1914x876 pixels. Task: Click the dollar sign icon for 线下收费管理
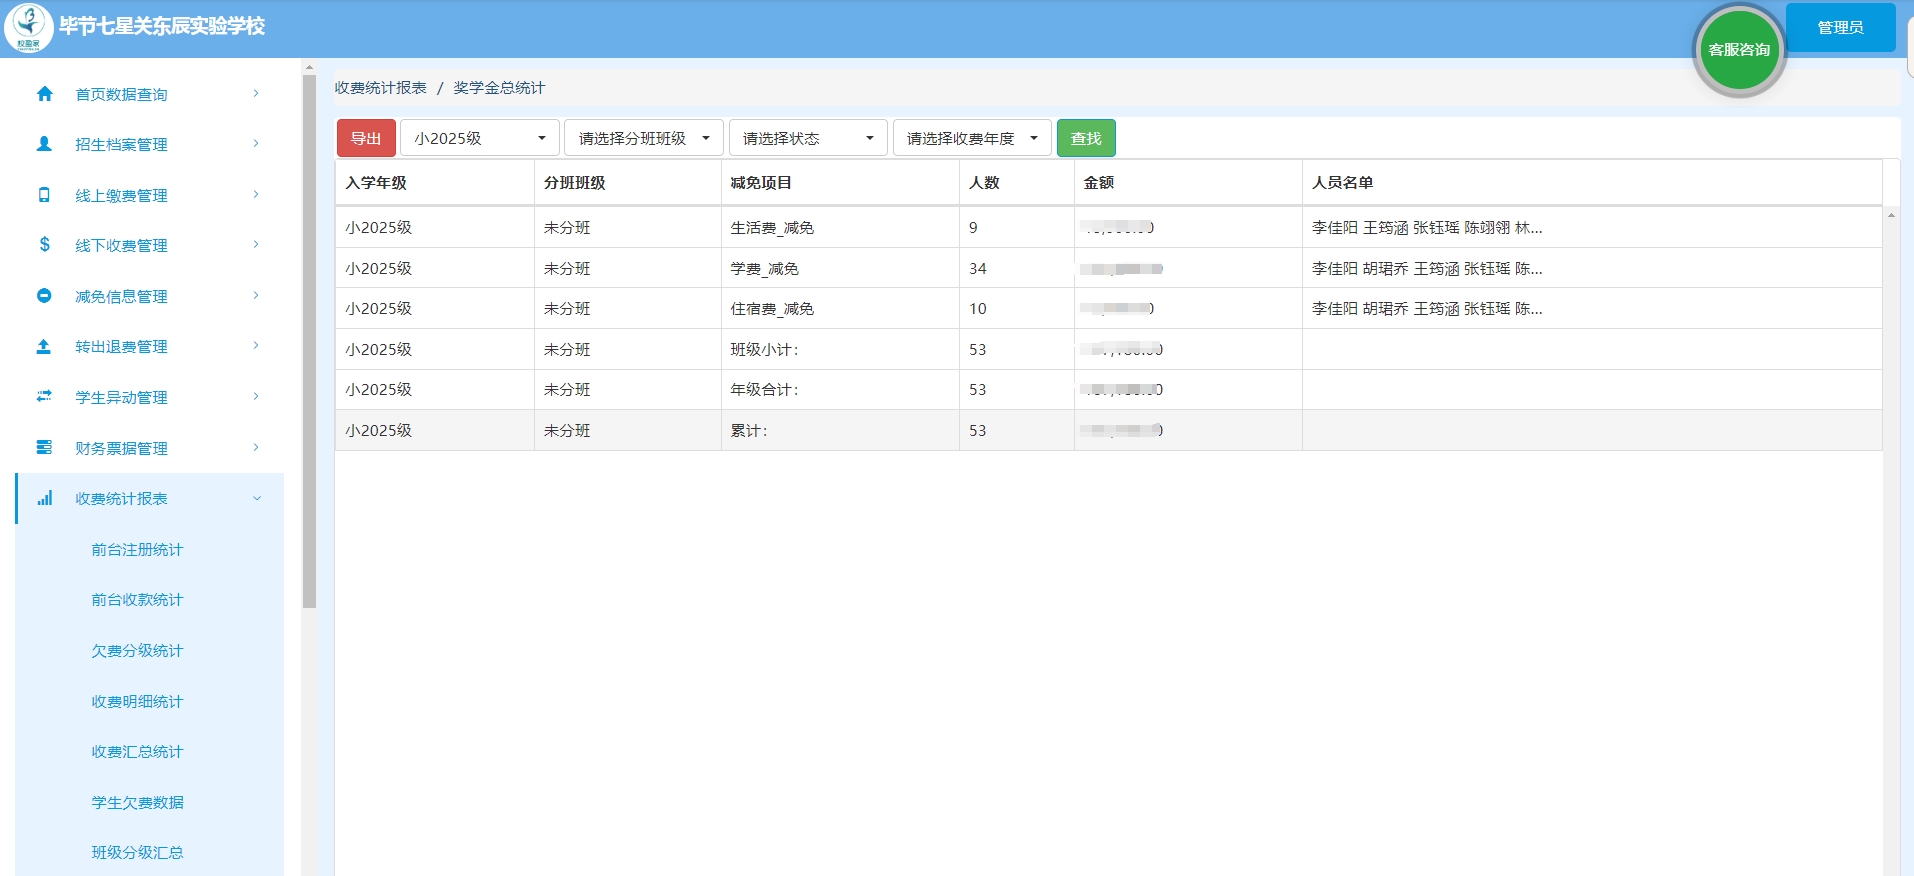coord(44,245)
